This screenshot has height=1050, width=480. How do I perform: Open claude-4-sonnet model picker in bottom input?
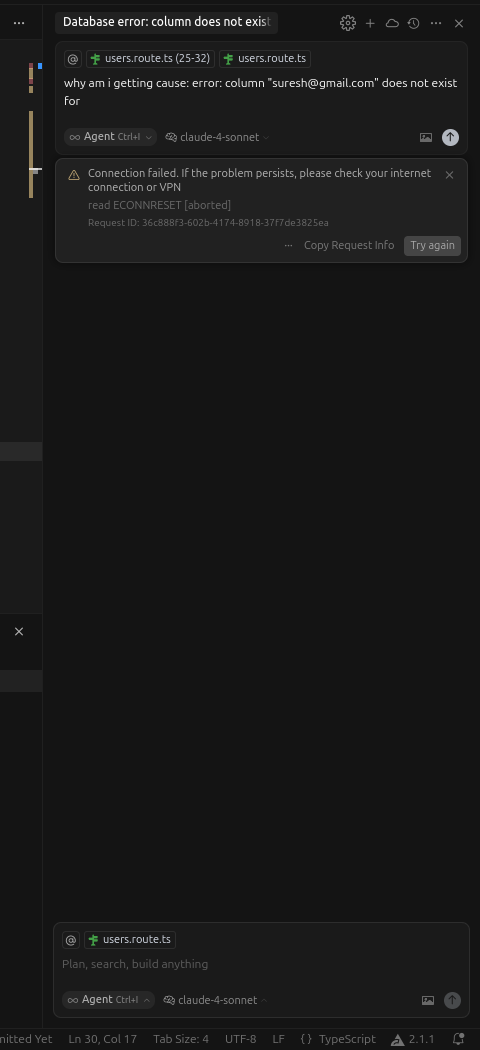tap(215, 1000)
